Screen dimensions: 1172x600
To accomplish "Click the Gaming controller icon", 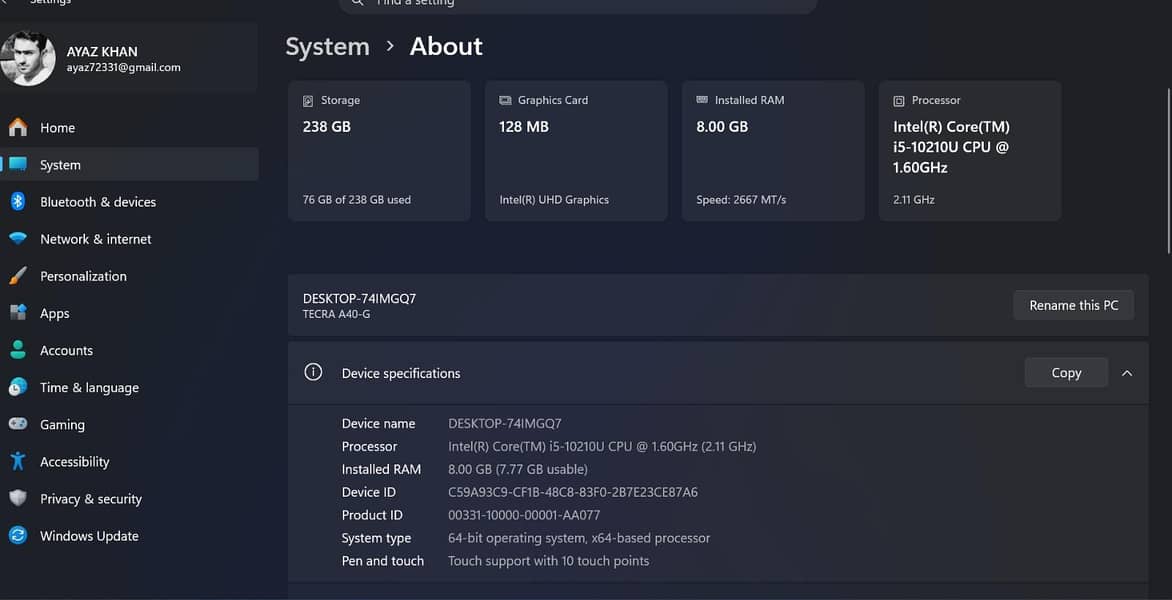I will 18,424.
